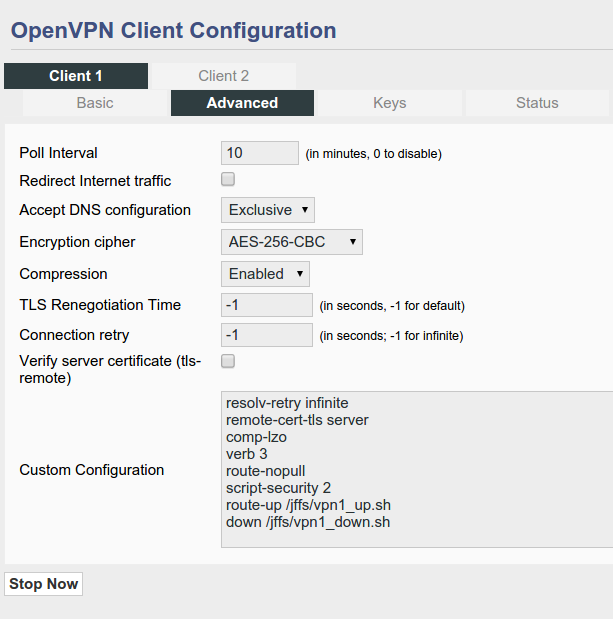The height and width of the screenshot is (619, 613).
Task: Open the Compression dropdown
Action: (x=265, y=274)
